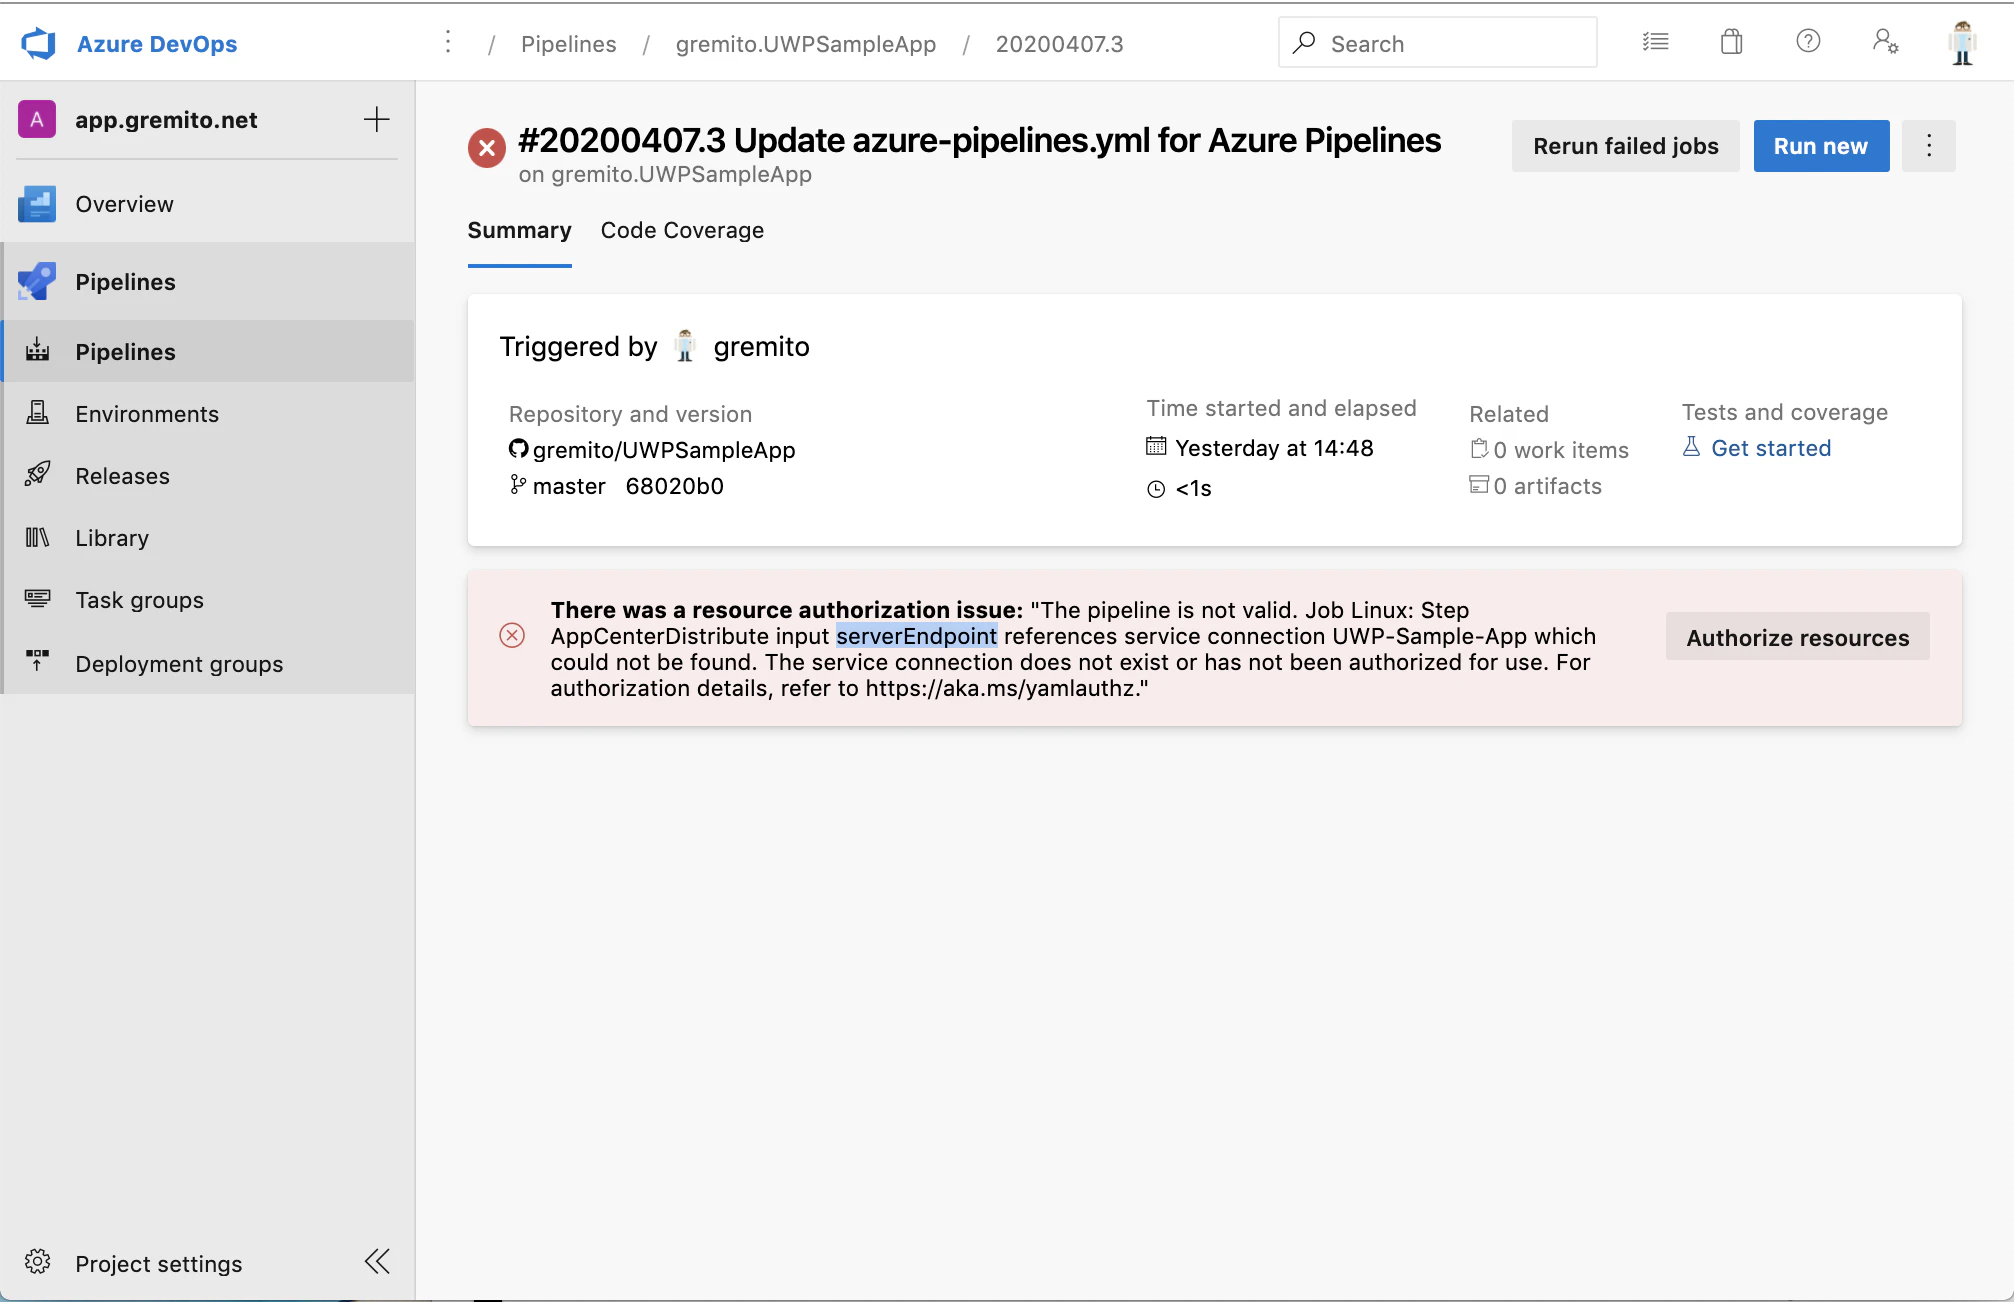Click the app.gremito.net project avatar

[x=37, y=120]
